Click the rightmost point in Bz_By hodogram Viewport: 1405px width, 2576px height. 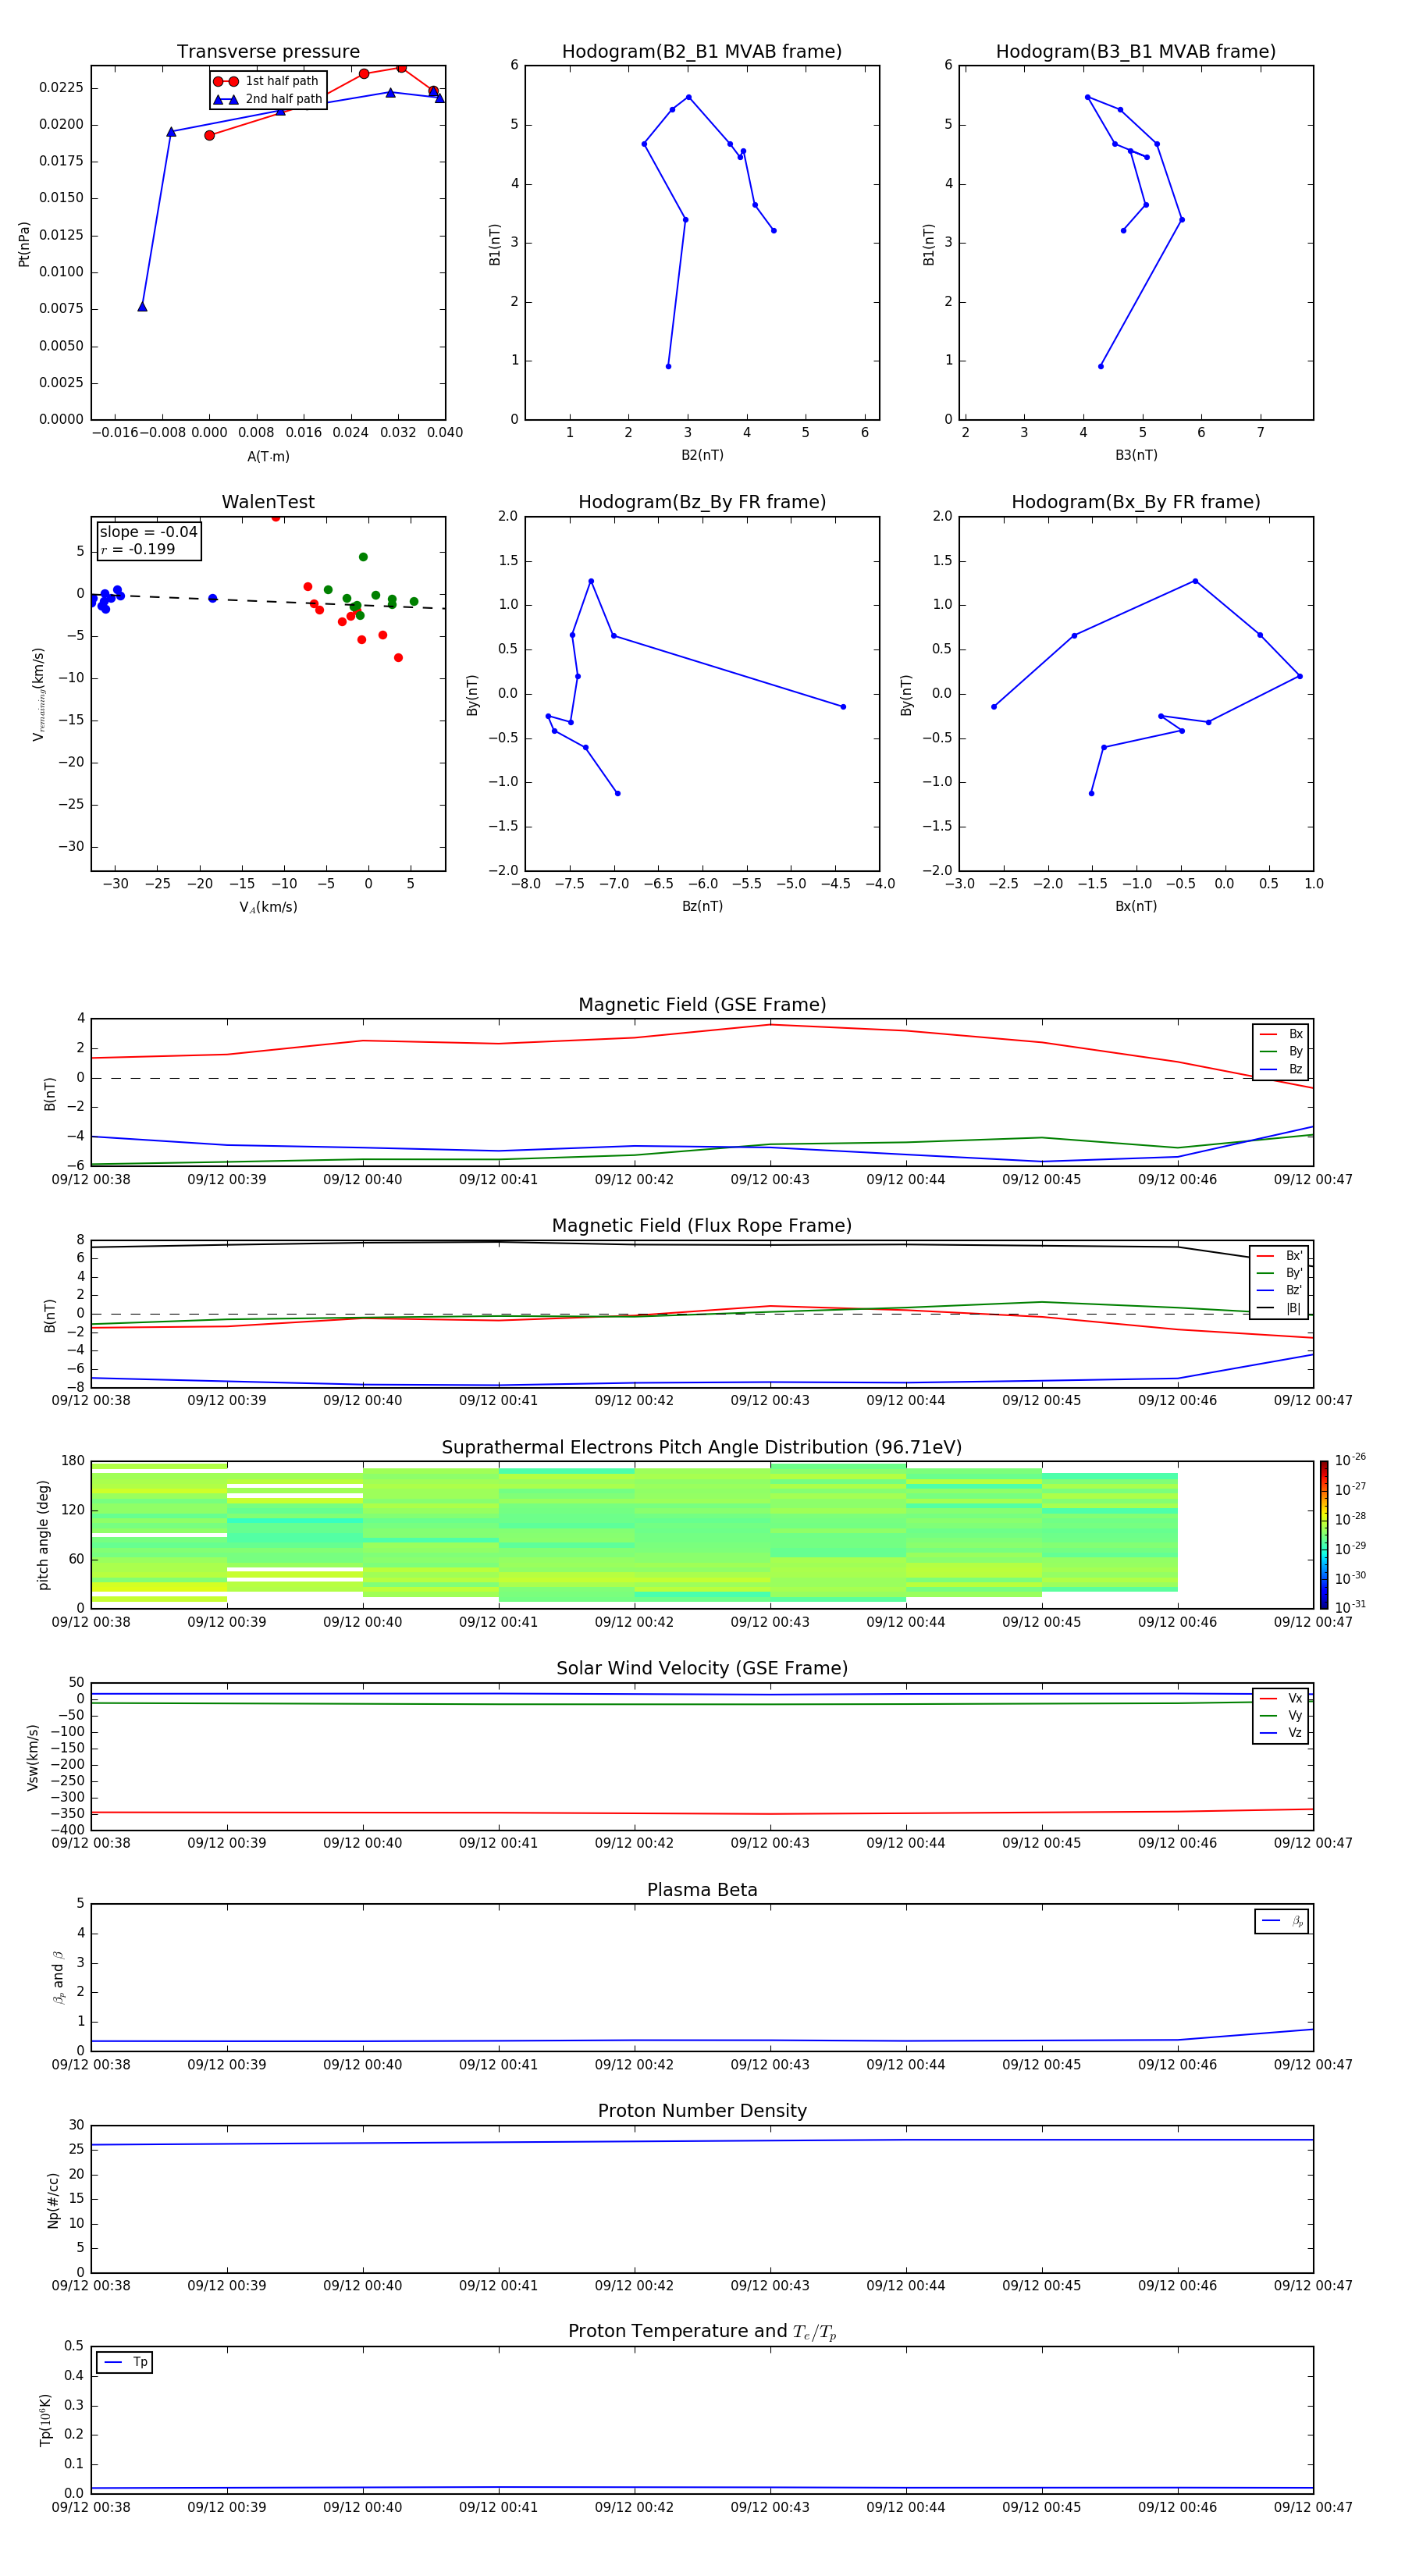click(843, 707)
